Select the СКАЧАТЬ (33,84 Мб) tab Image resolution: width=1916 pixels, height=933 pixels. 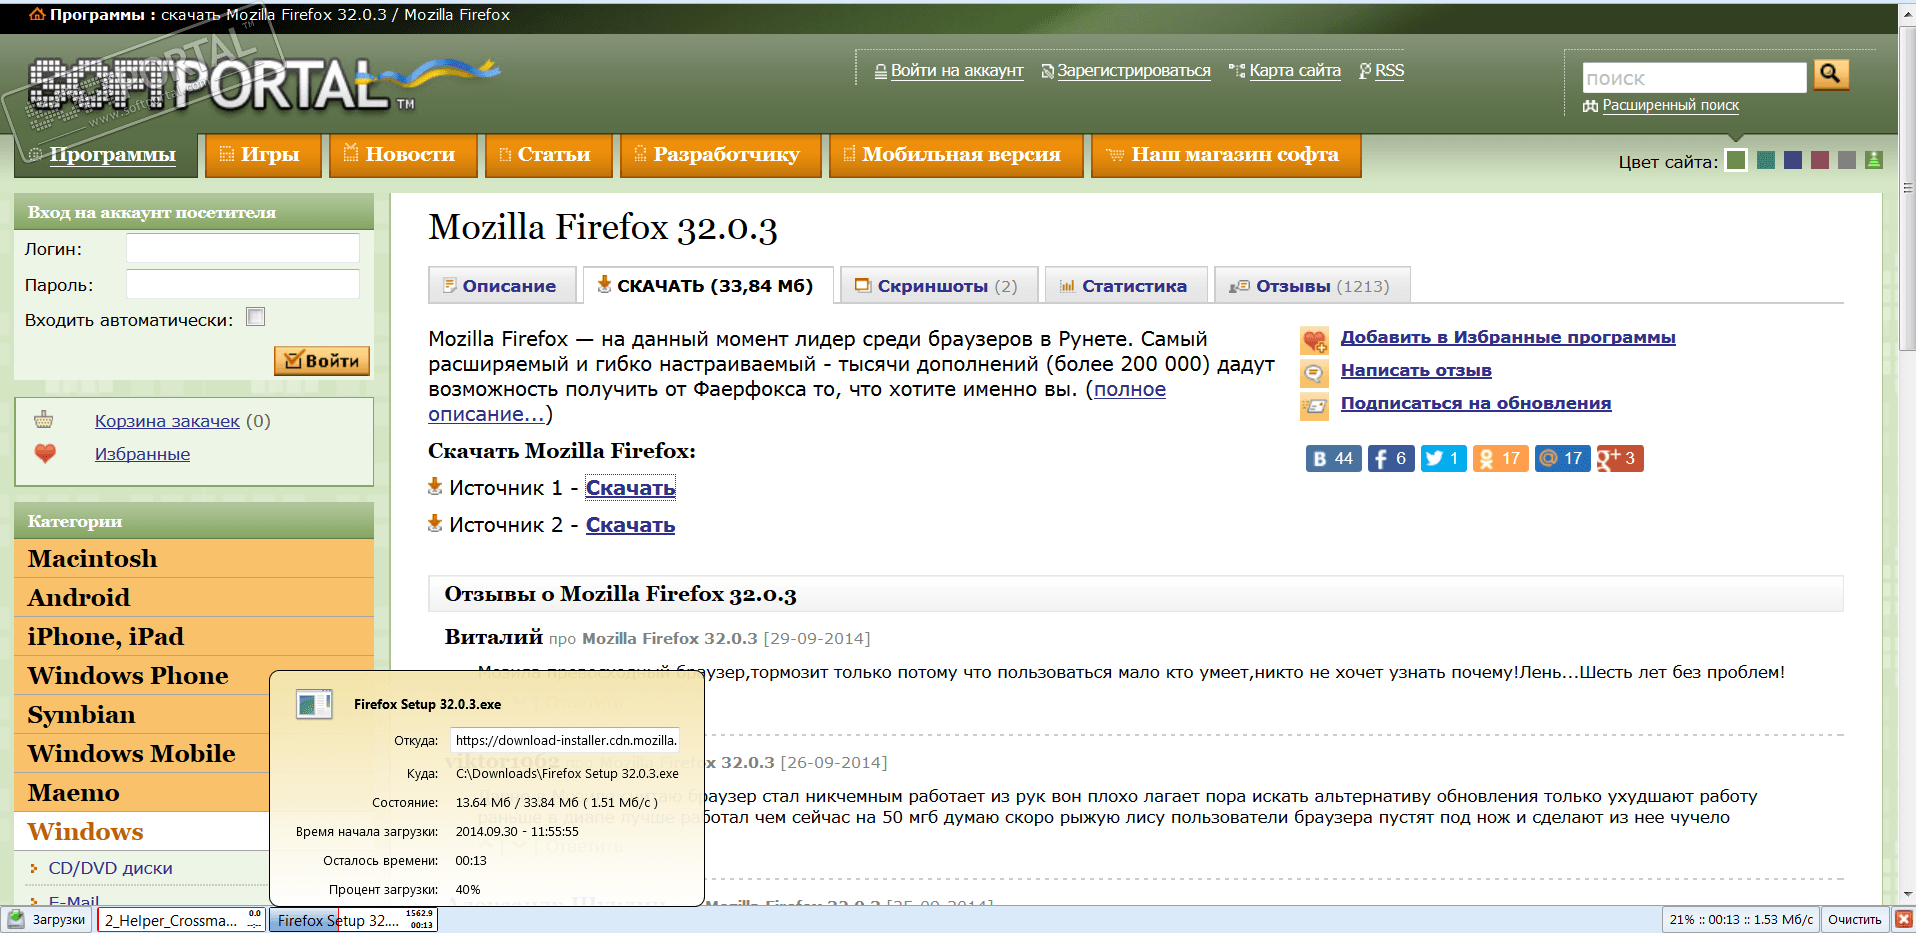click(708, 285)
